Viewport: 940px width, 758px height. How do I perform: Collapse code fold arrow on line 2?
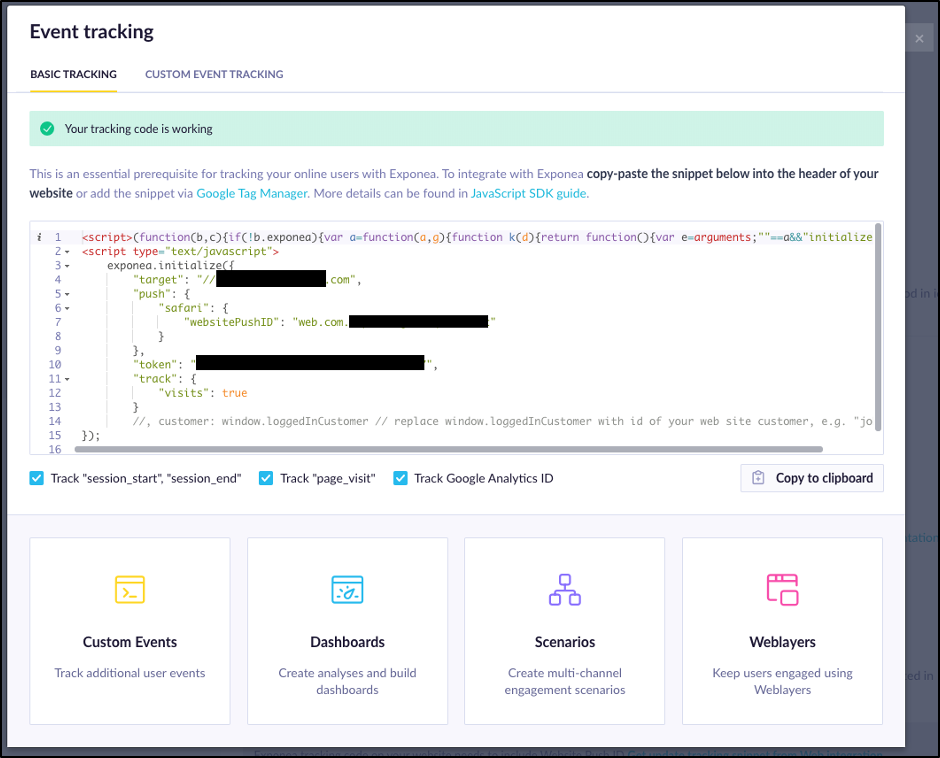(67, 252)
